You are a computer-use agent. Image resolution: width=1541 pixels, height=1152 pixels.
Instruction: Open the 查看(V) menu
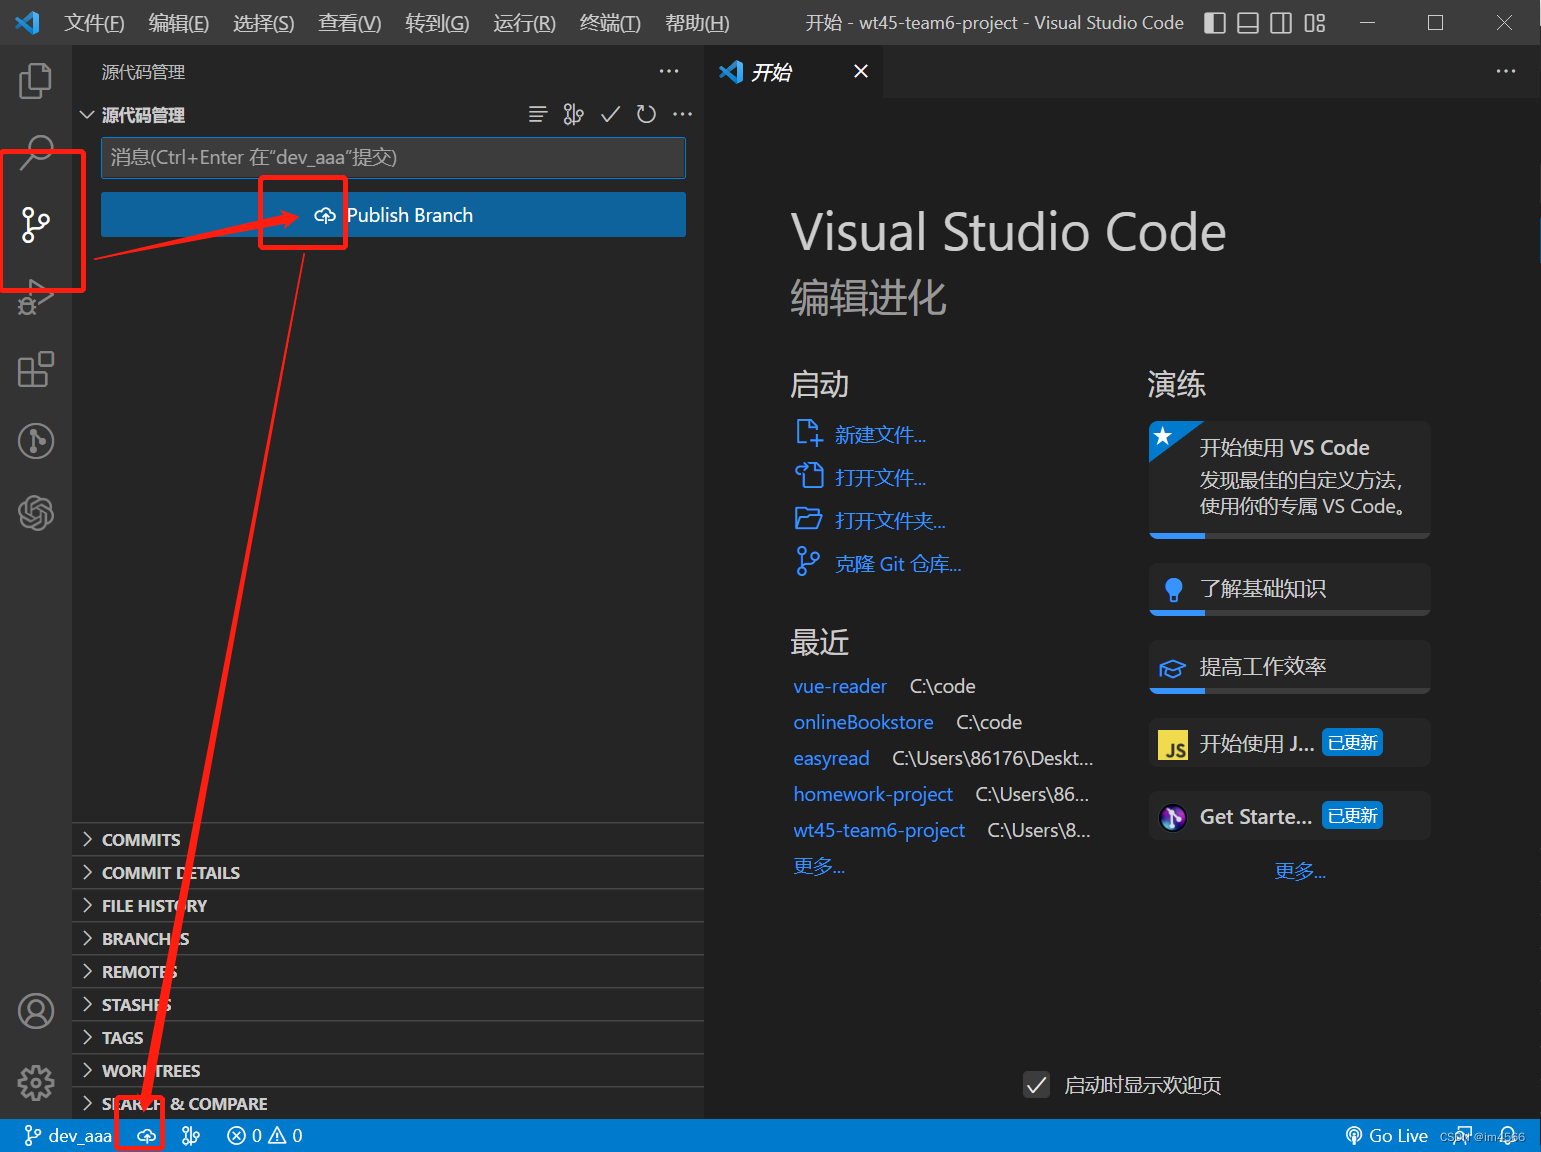350,23
